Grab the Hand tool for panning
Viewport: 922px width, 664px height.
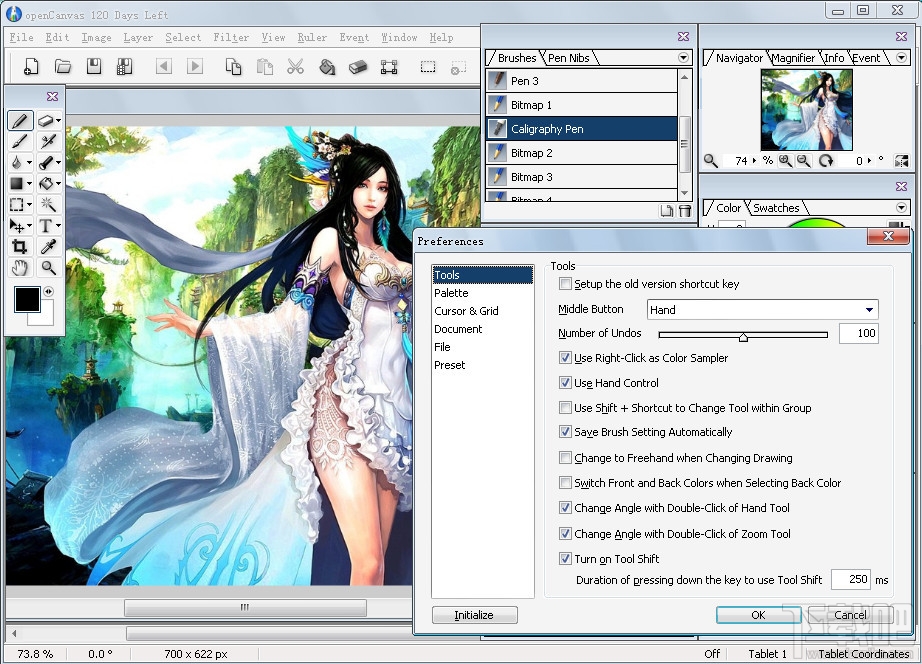(20, 268)
